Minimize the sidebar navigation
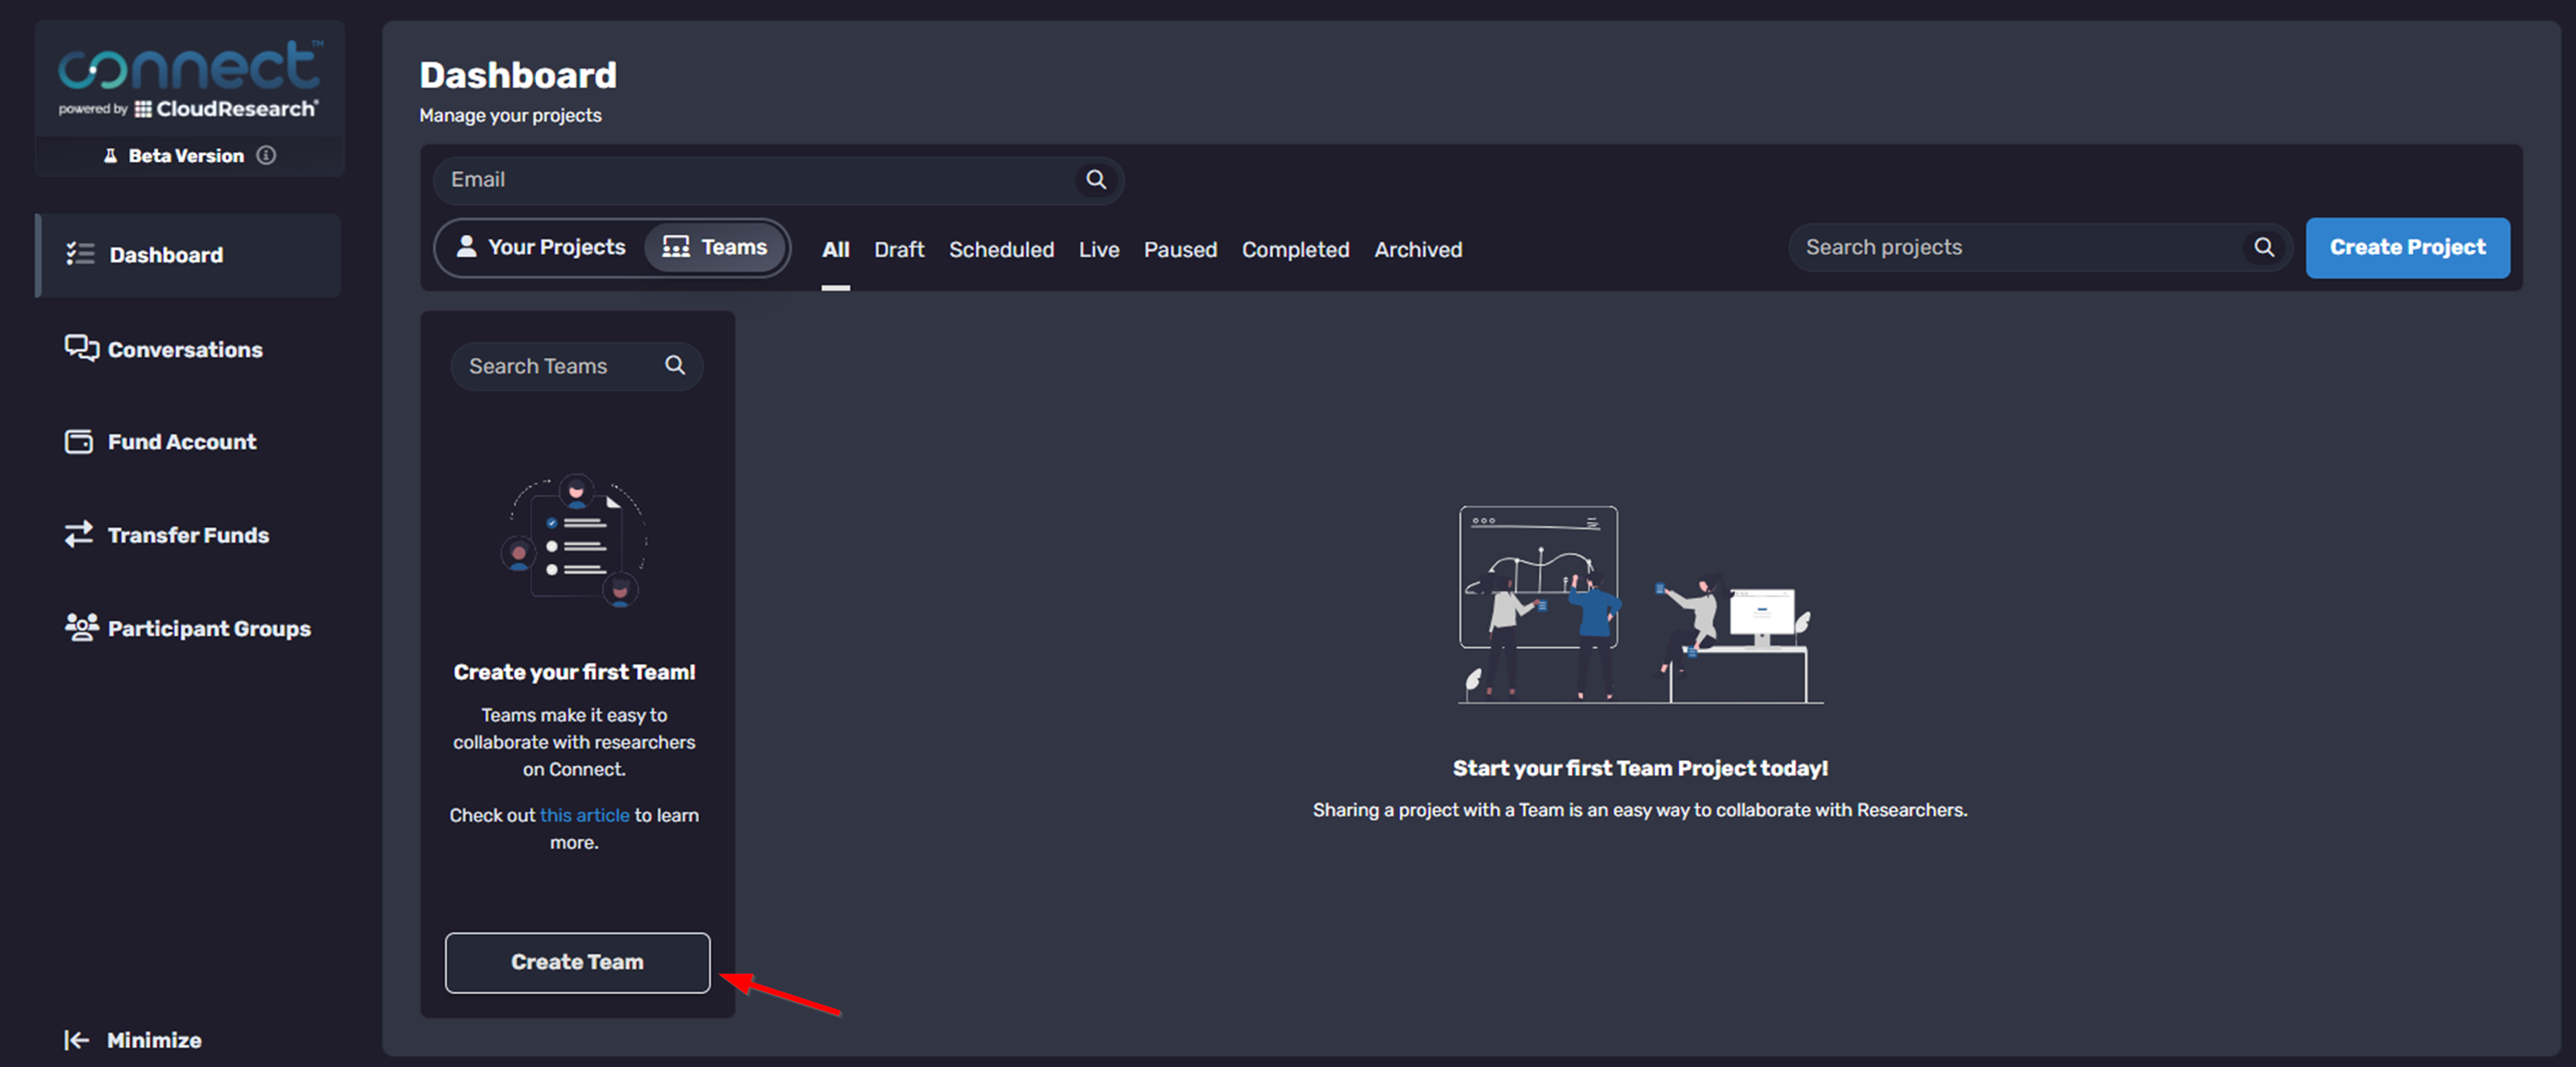 coord(133,1040)
